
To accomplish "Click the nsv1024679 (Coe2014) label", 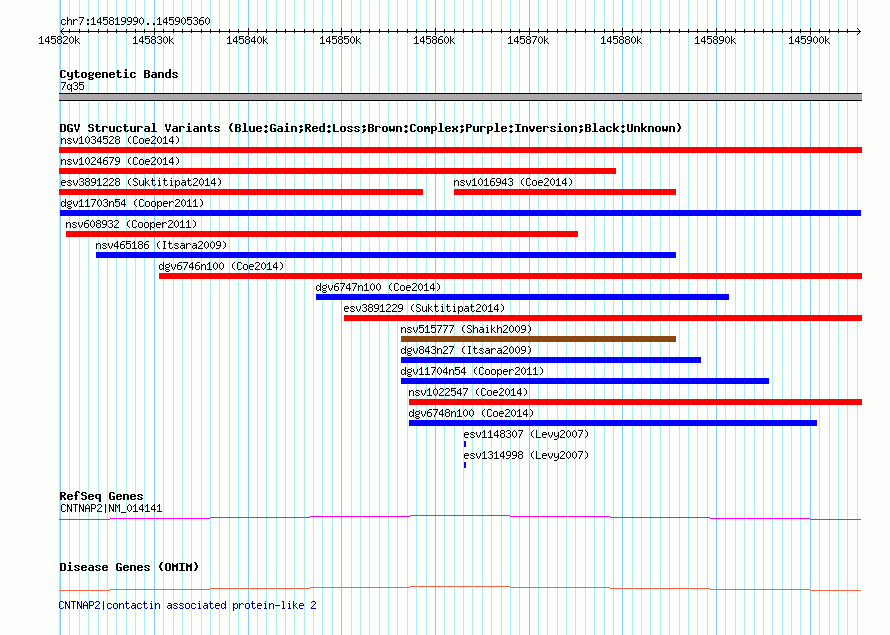I will pyautogui.click(x=120, y=161).
